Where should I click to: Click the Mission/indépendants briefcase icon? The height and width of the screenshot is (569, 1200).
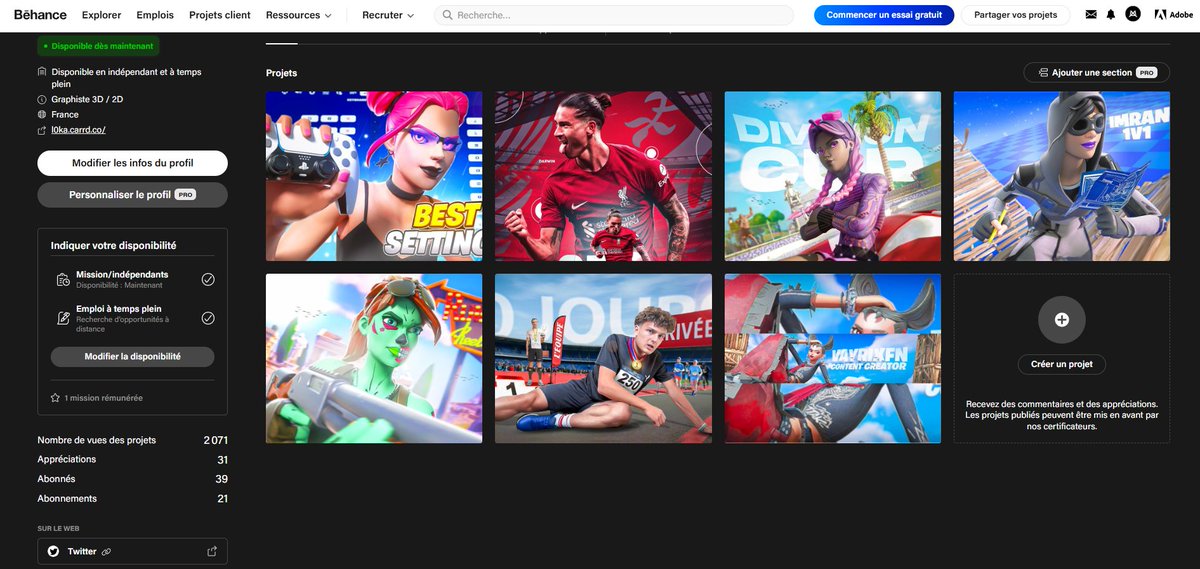click(63, 279)
